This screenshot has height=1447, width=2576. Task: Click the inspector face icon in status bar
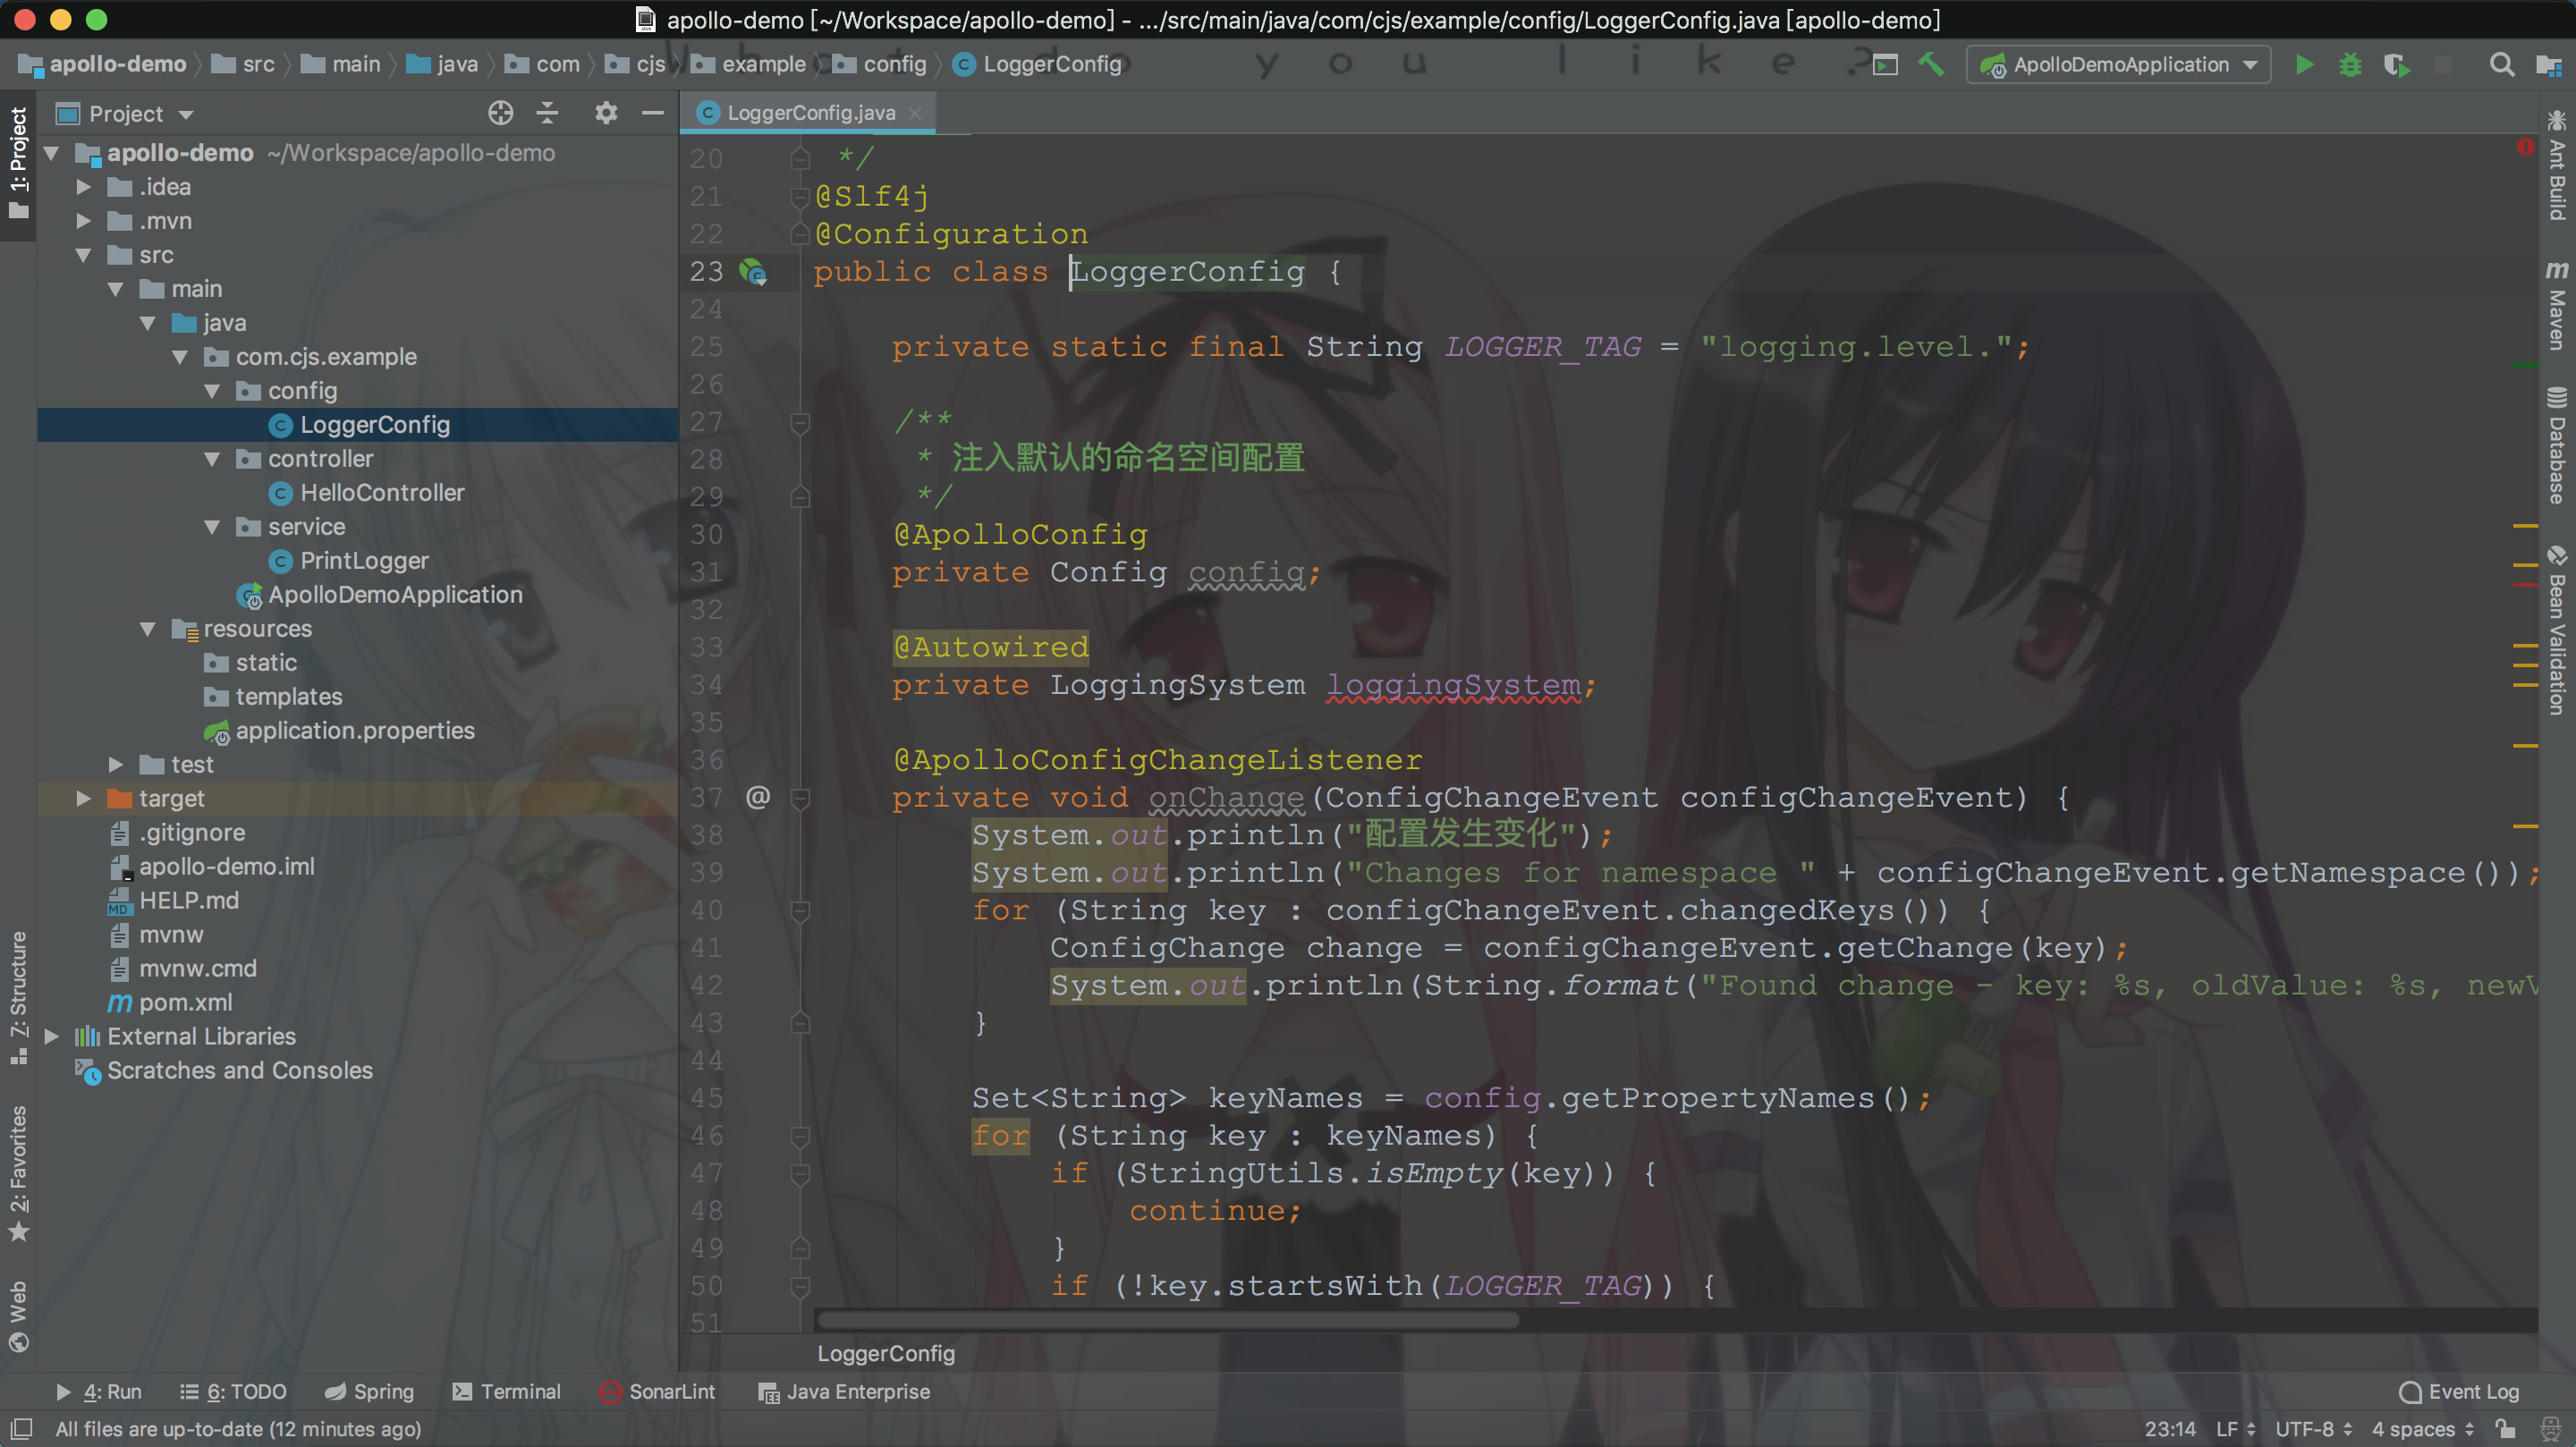coord(2551,1429)
